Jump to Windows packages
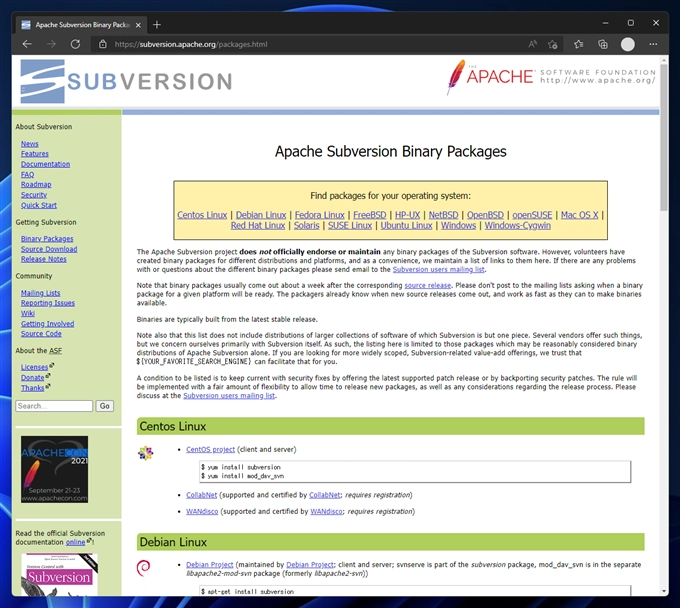This screenshot has width=680, height=608. pos(458,226)
